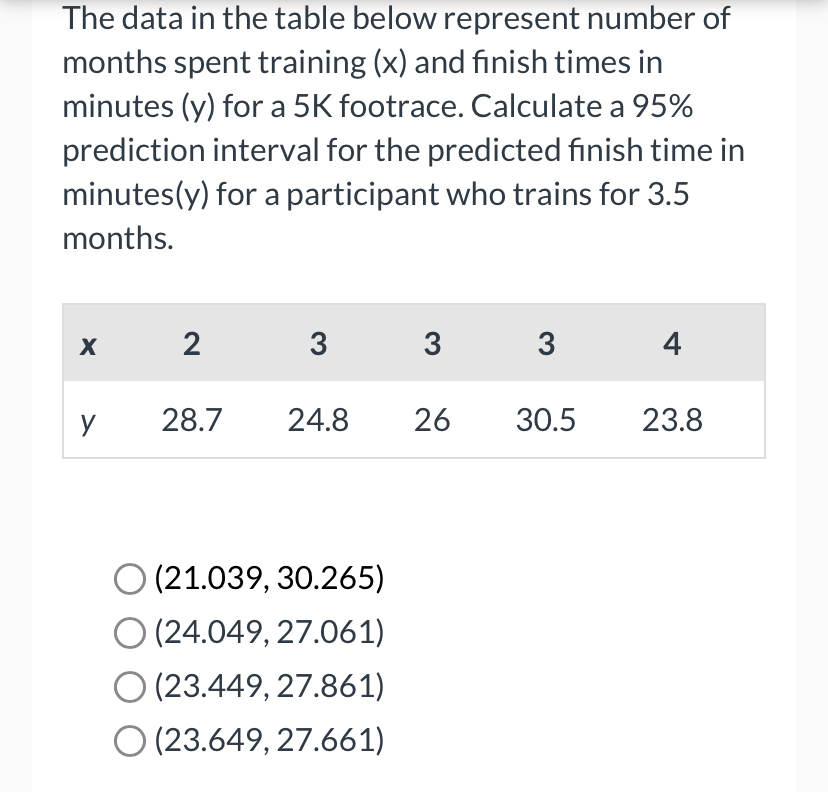Click the radio circle beside 21.039
The height and width of the screenshot is (792, 828).
[129, 578]
